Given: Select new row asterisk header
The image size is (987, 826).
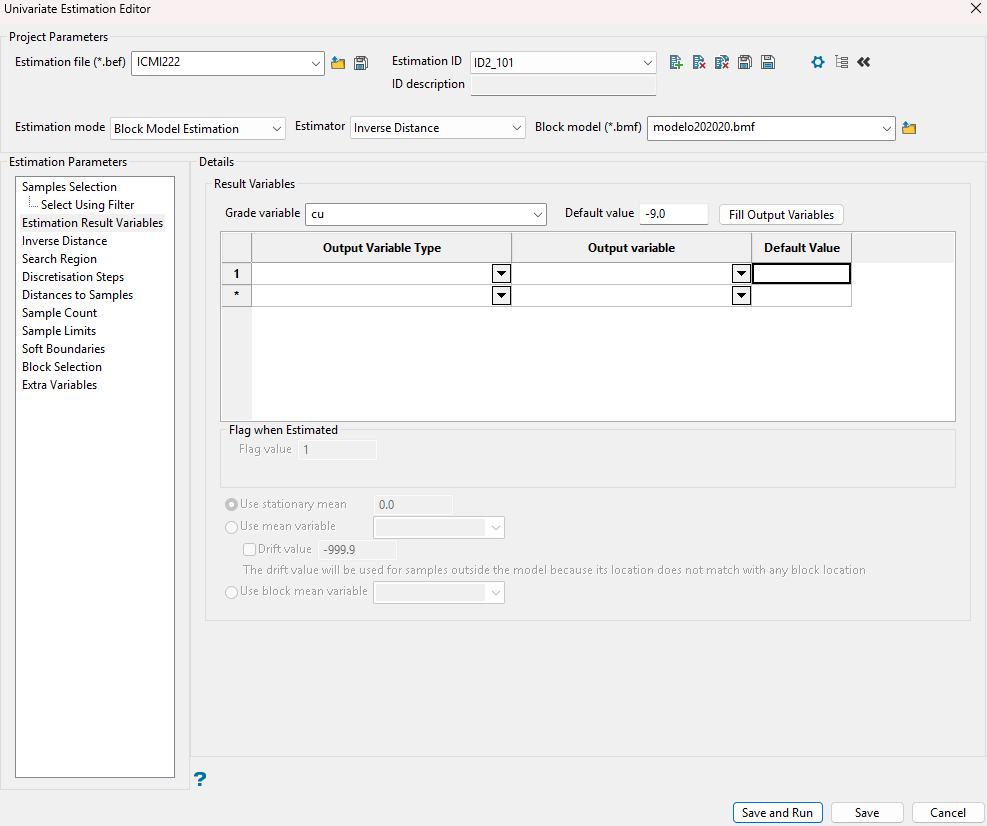Looking at the screenshot, I should click(x=237, y=295).
